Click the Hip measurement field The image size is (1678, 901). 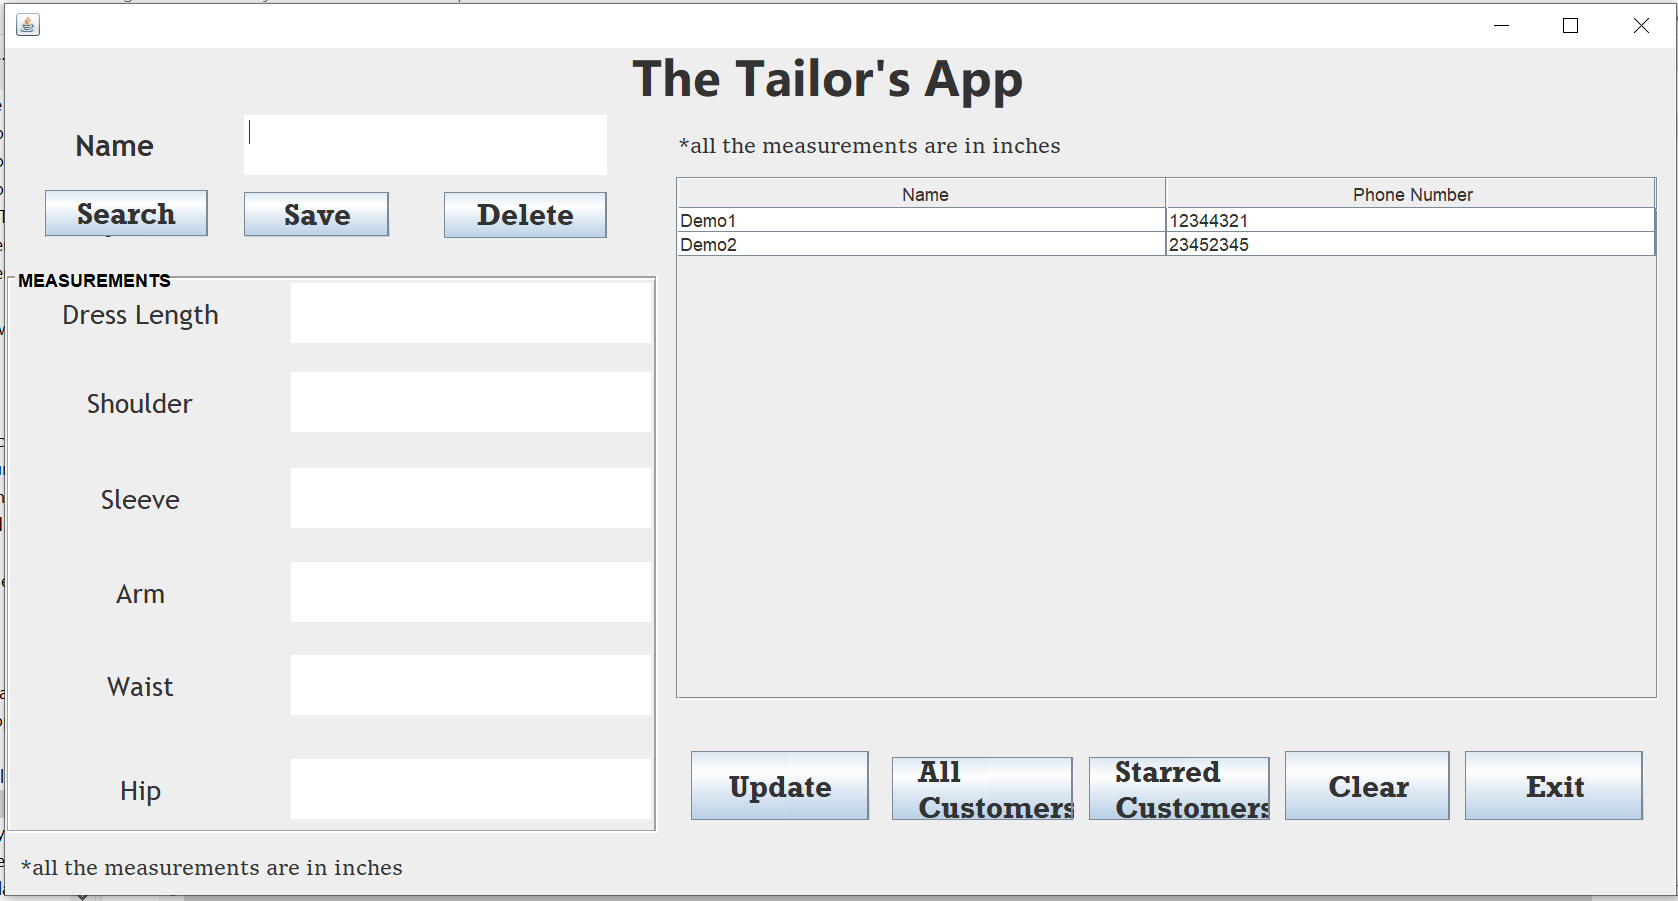point(470,790)
